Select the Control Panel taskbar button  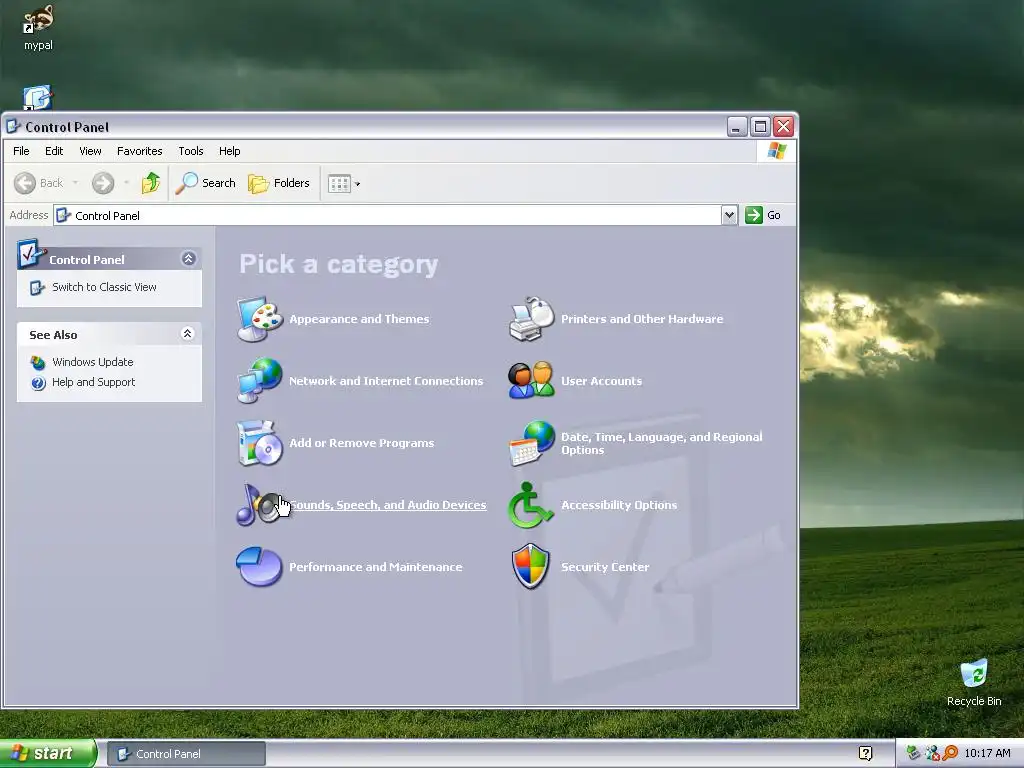coord(186,754)
